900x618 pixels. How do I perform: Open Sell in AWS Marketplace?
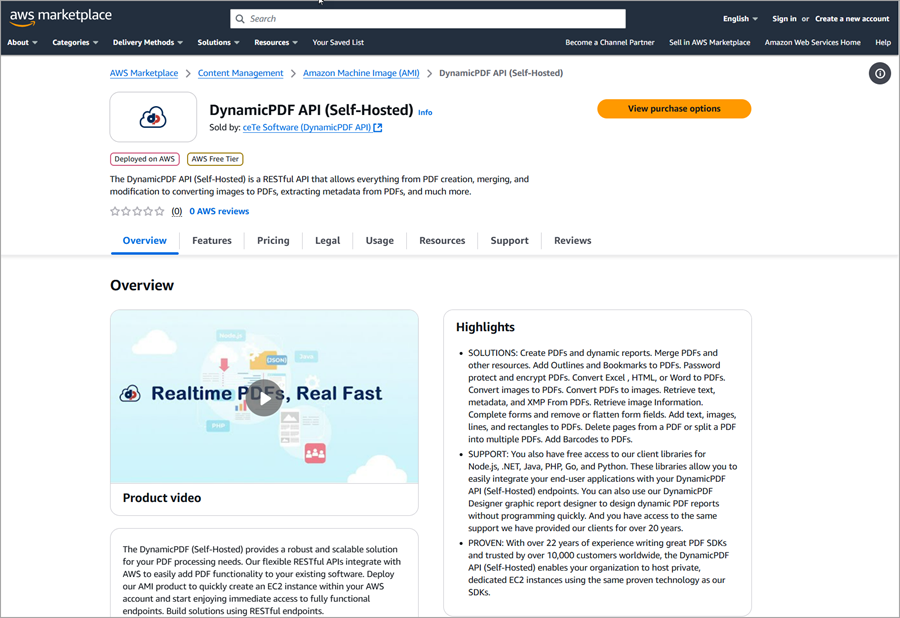click(x=709, y=42)
